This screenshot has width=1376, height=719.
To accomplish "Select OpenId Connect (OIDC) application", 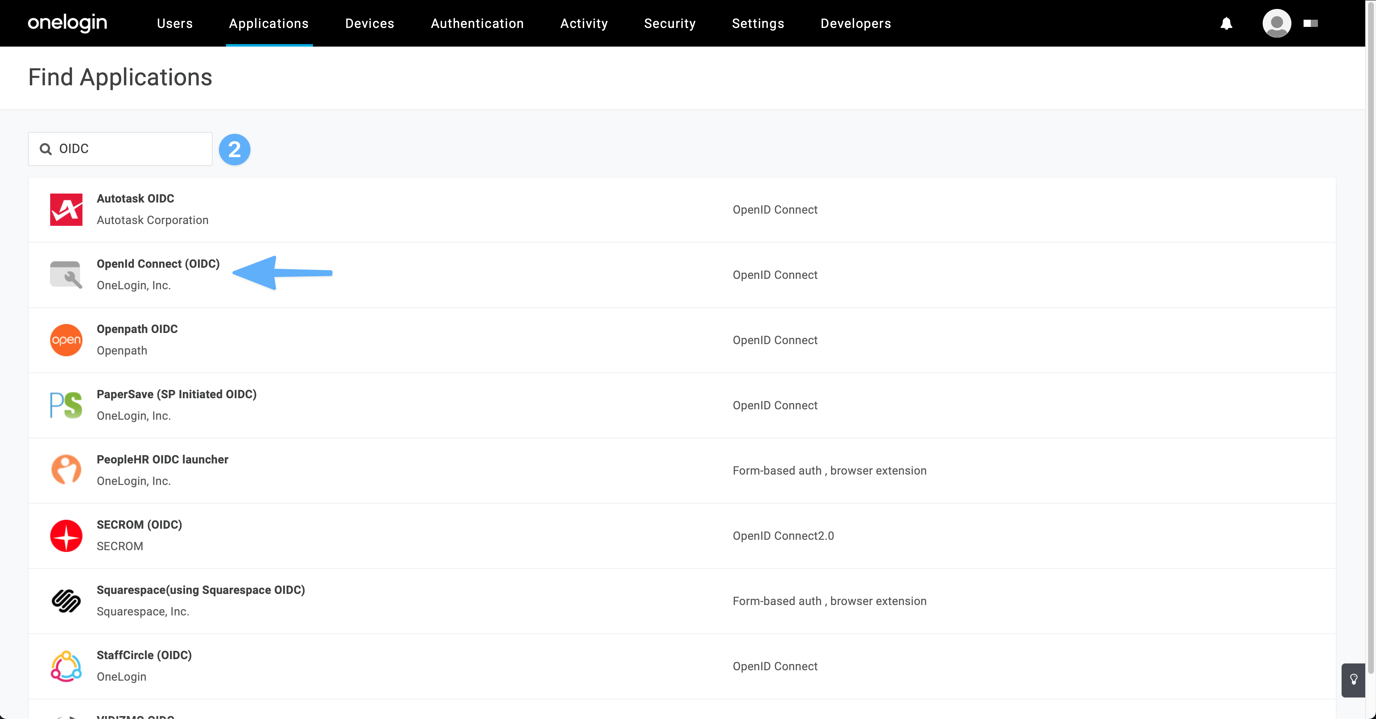I will [682, 275].
